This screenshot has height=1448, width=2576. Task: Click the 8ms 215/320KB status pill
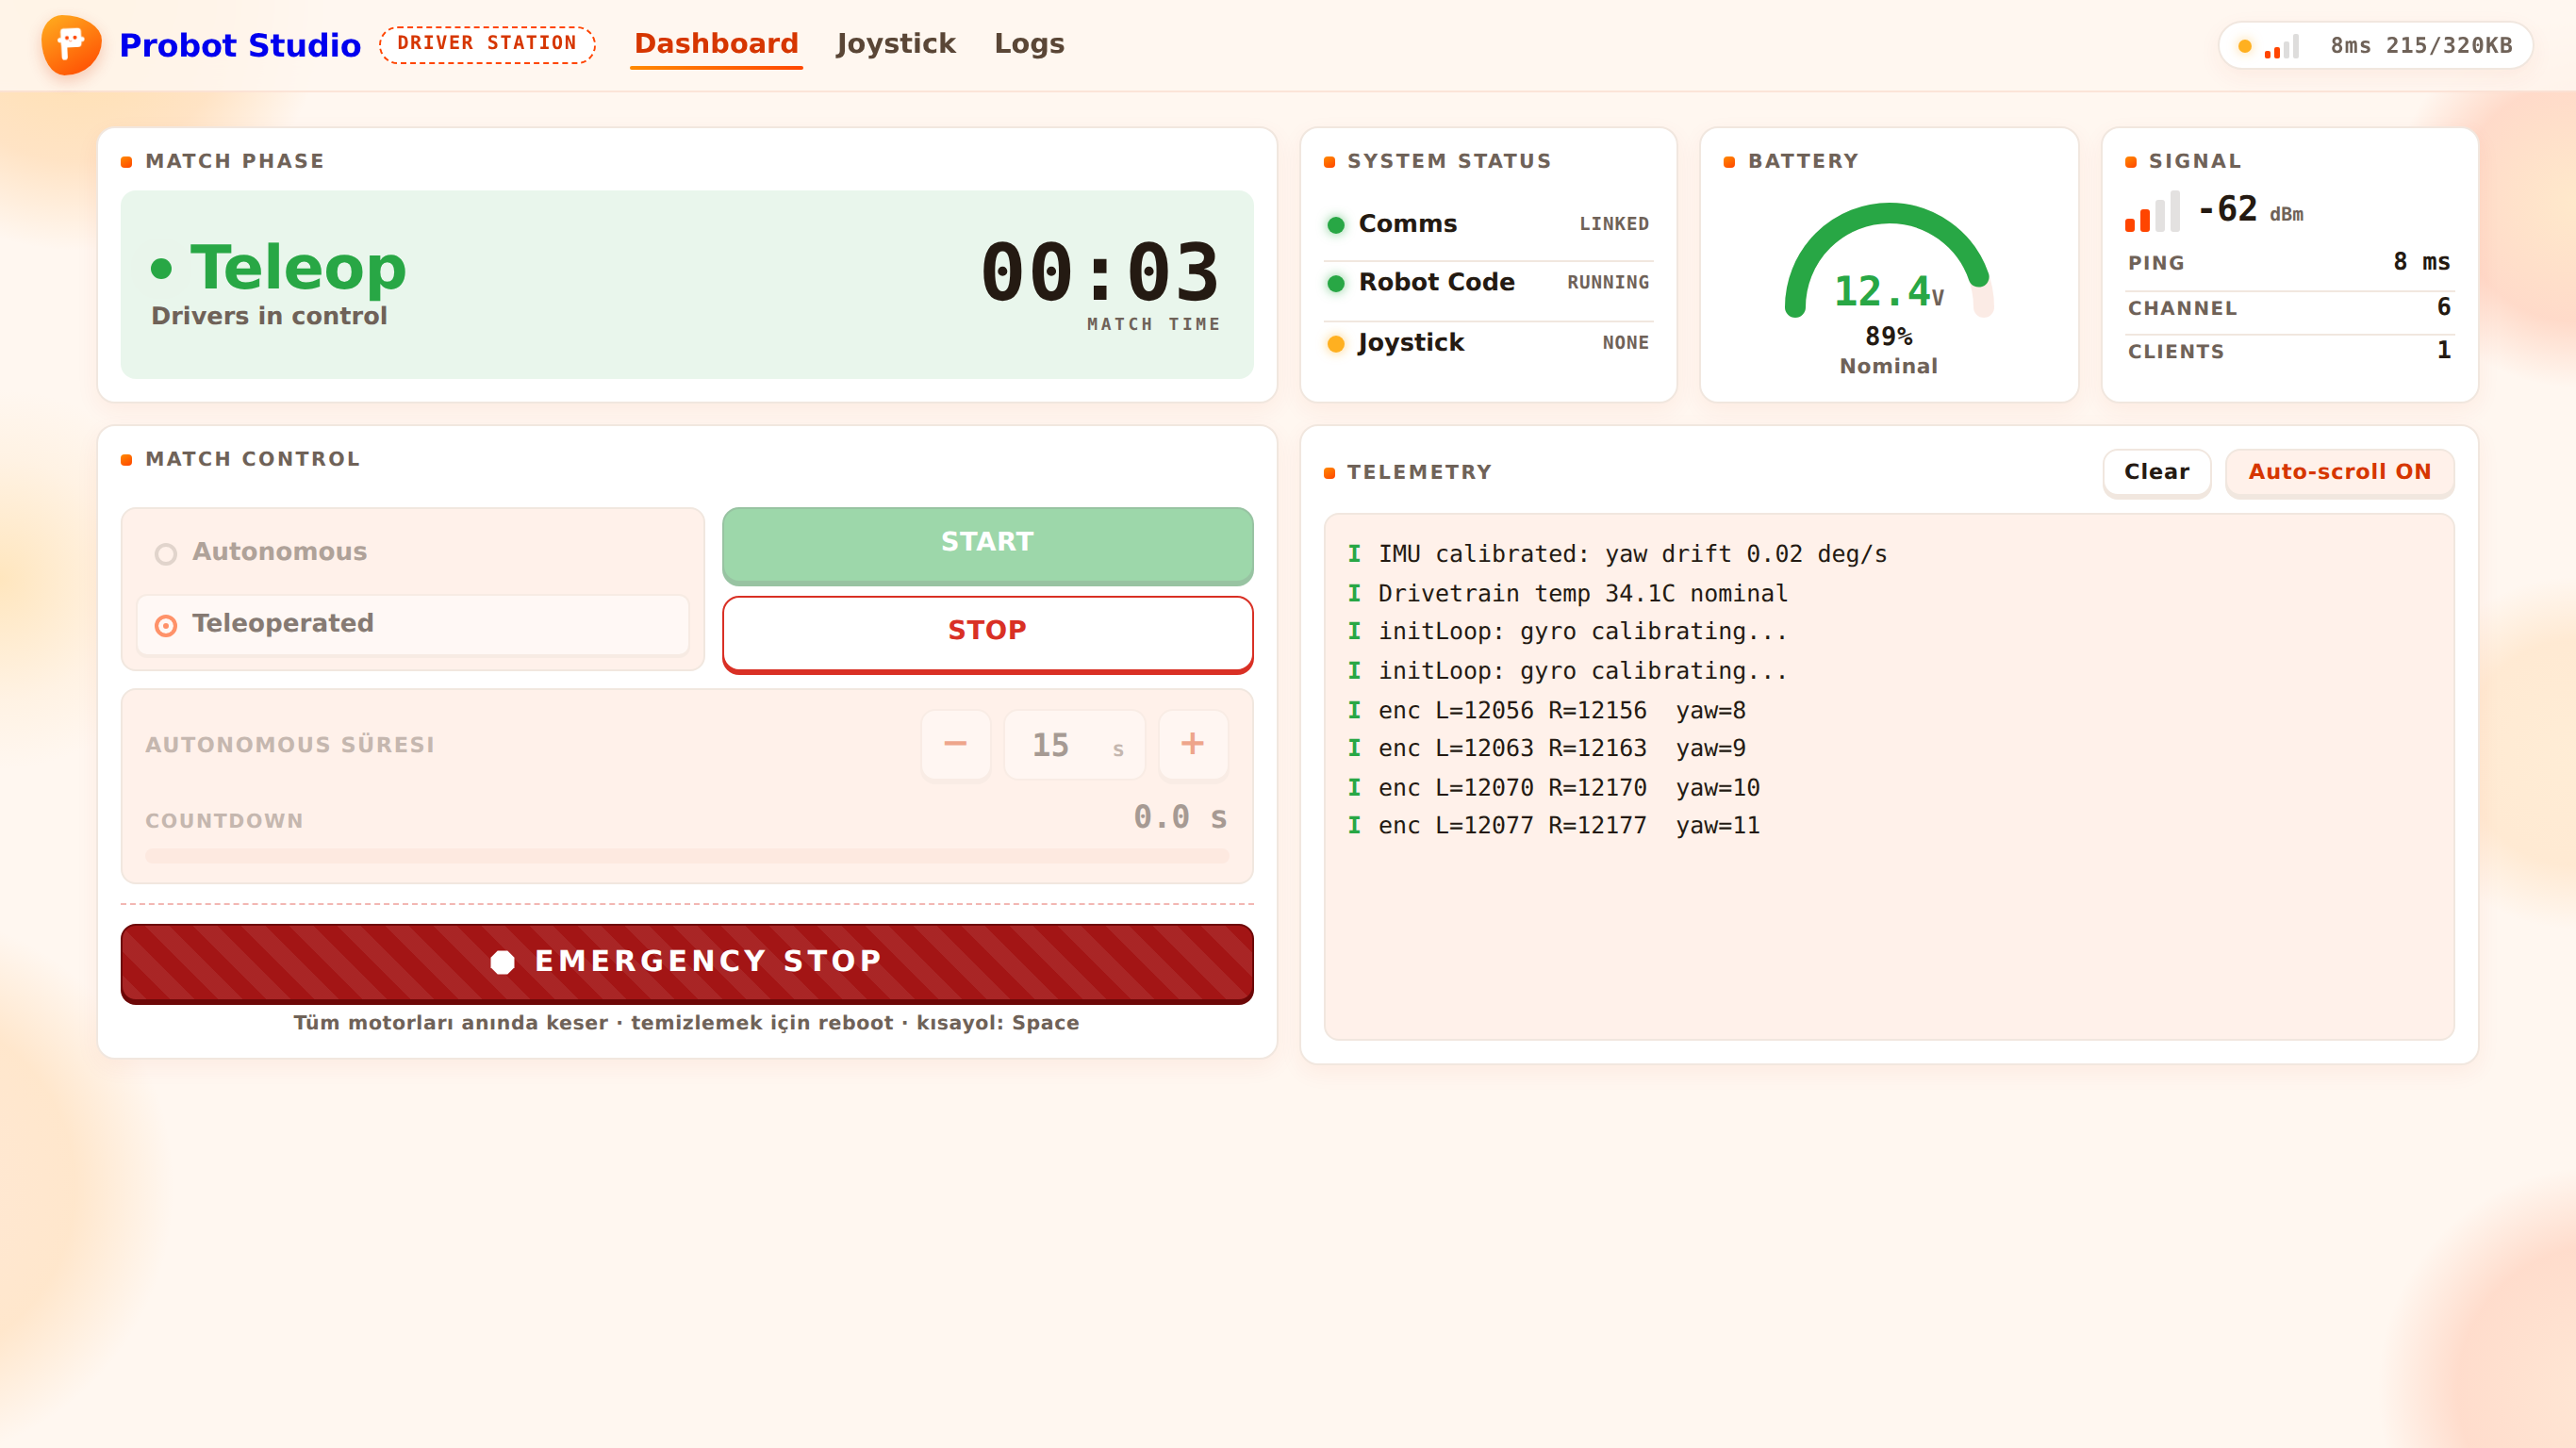(x=2375, y=46)
